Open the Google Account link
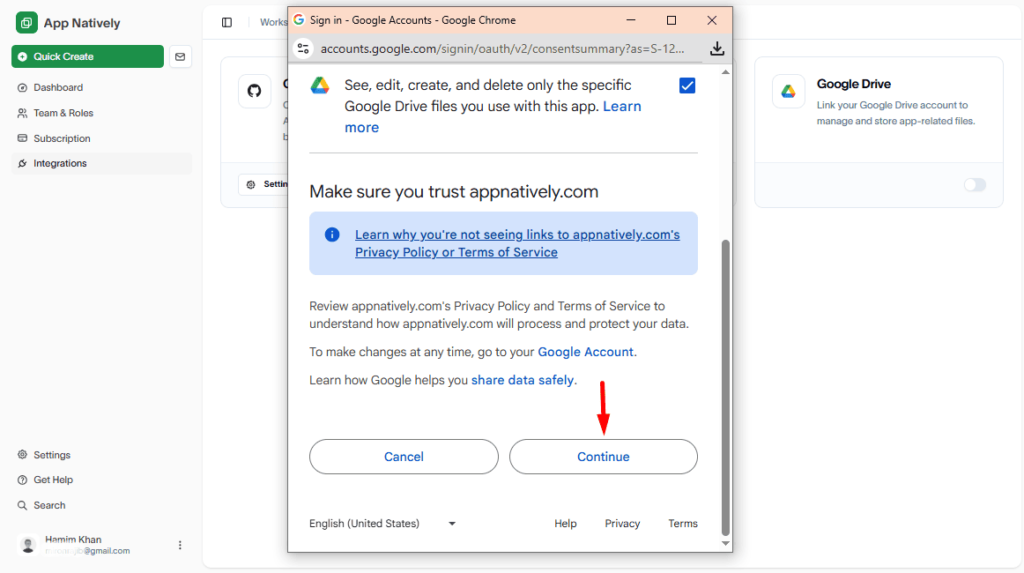This screenshot has width=1024, height=573. [x=585, y=352]
